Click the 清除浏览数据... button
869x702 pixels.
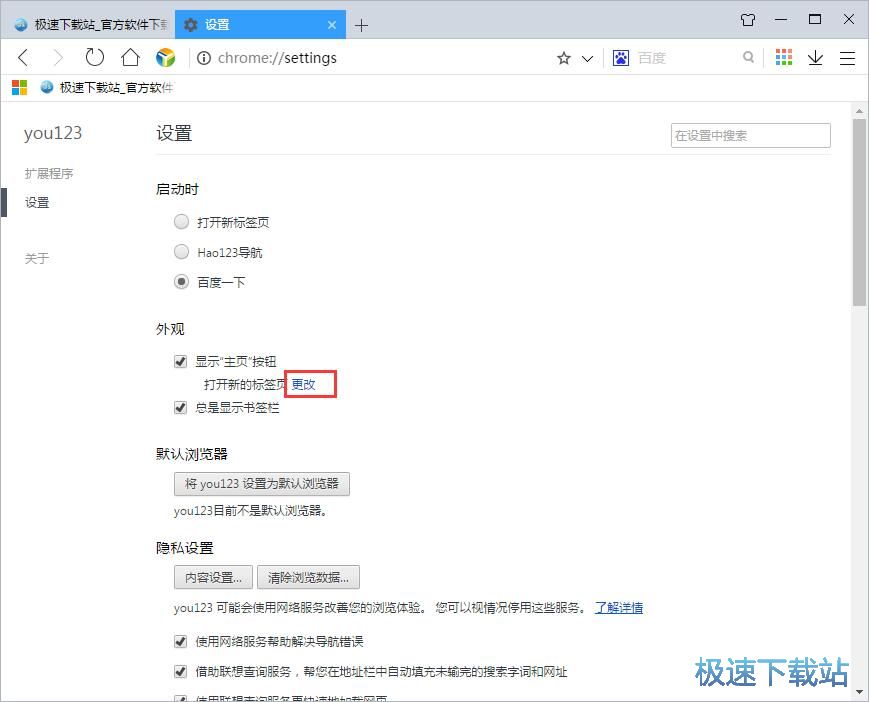pyautogui.click(x=308, y=577)
